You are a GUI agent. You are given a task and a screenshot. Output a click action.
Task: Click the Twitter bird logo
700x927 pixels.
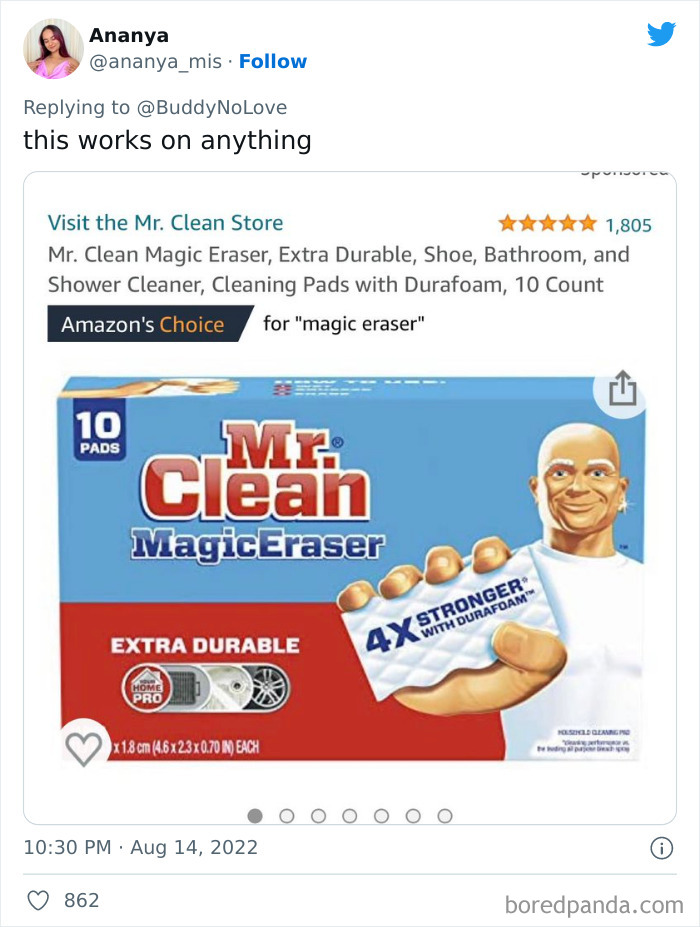(661, 34)
